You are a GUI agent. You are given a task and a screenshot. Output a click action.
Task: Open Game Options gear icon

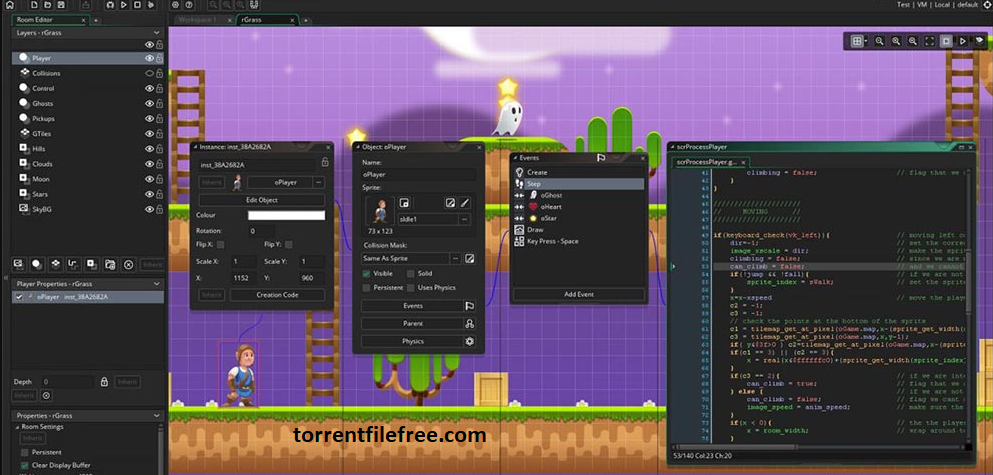pos(175,5)
